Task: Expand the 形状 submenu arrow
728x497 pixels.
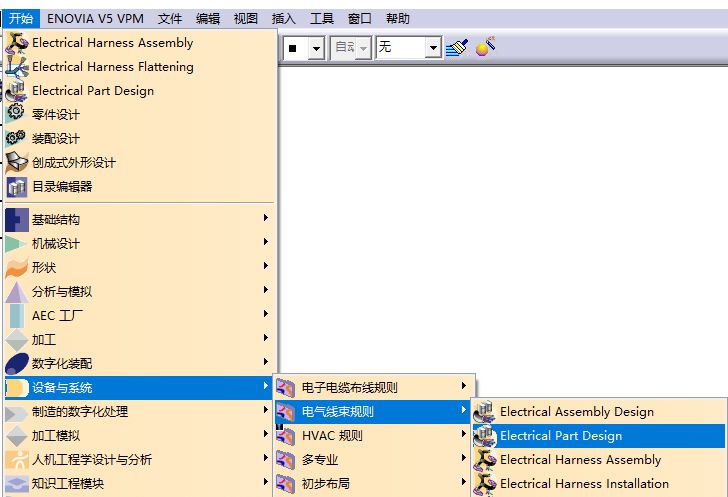Action: 266,266
